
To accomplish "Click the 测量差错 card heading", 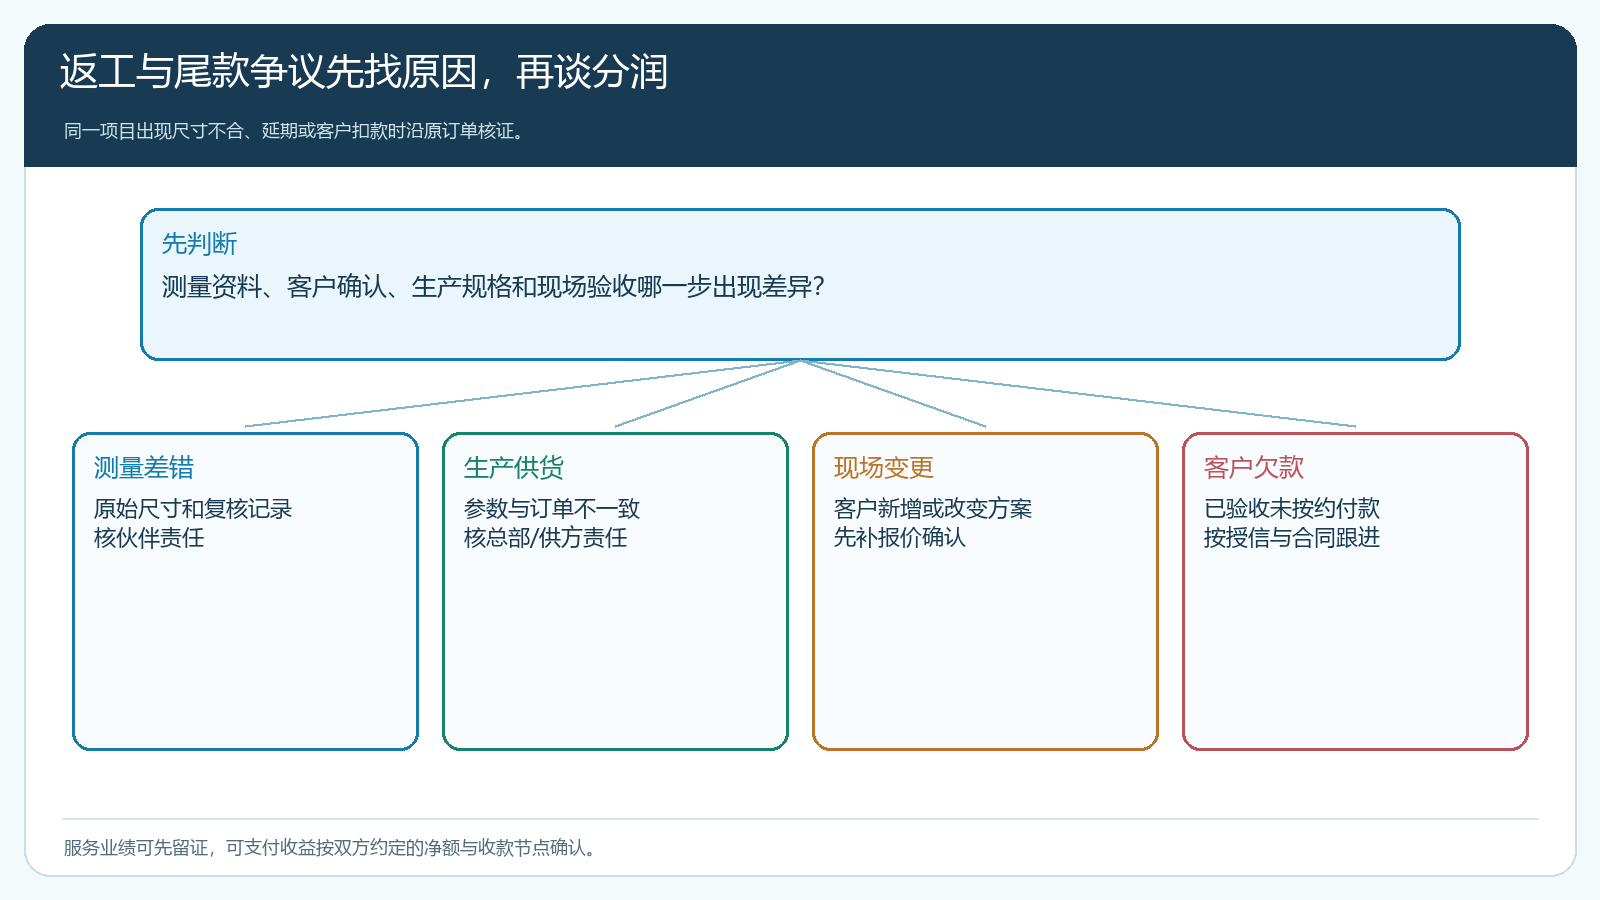I will coord(144,468).
